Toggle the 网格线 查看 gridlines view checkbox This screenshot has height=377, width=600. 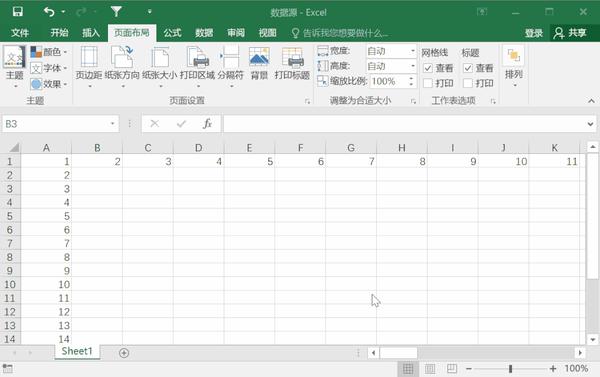pos(428,68)
